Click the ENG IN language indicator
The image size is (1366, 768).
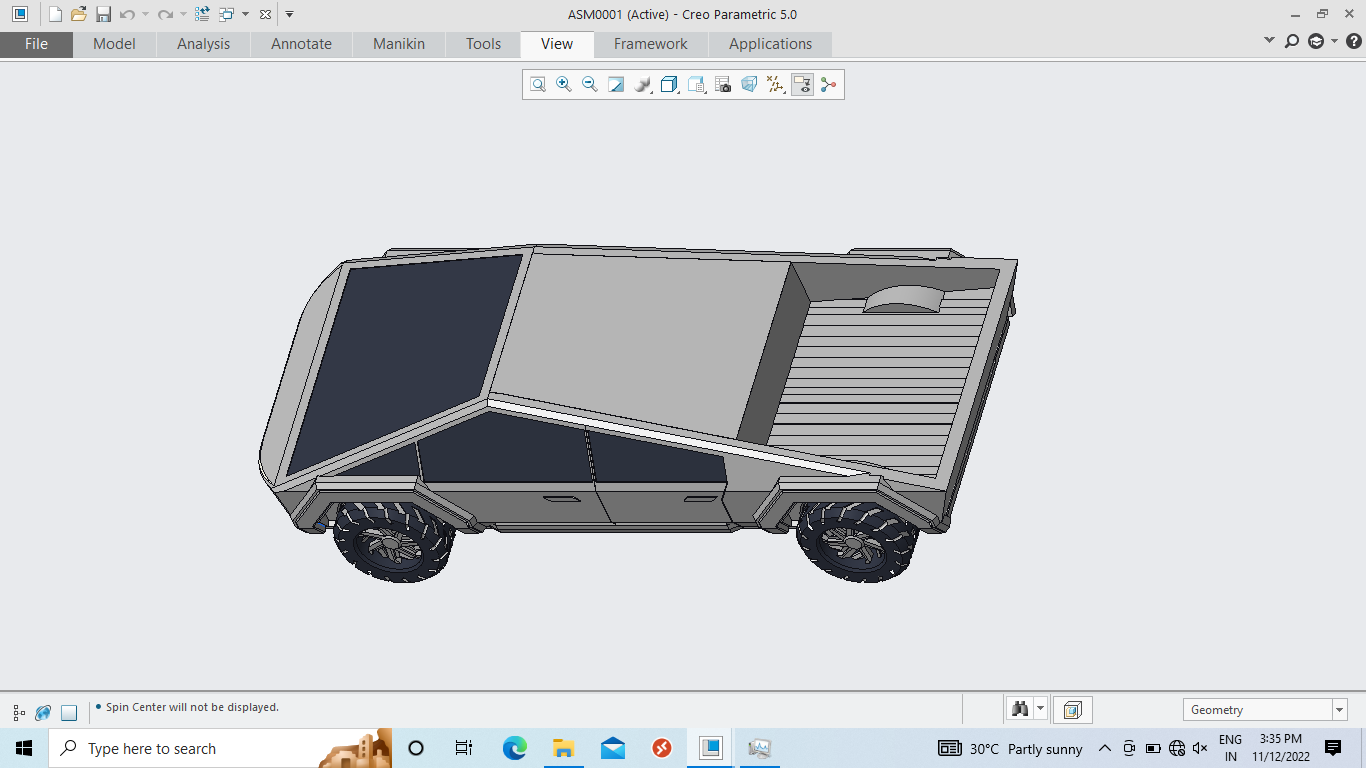[x=1230, y=748]
